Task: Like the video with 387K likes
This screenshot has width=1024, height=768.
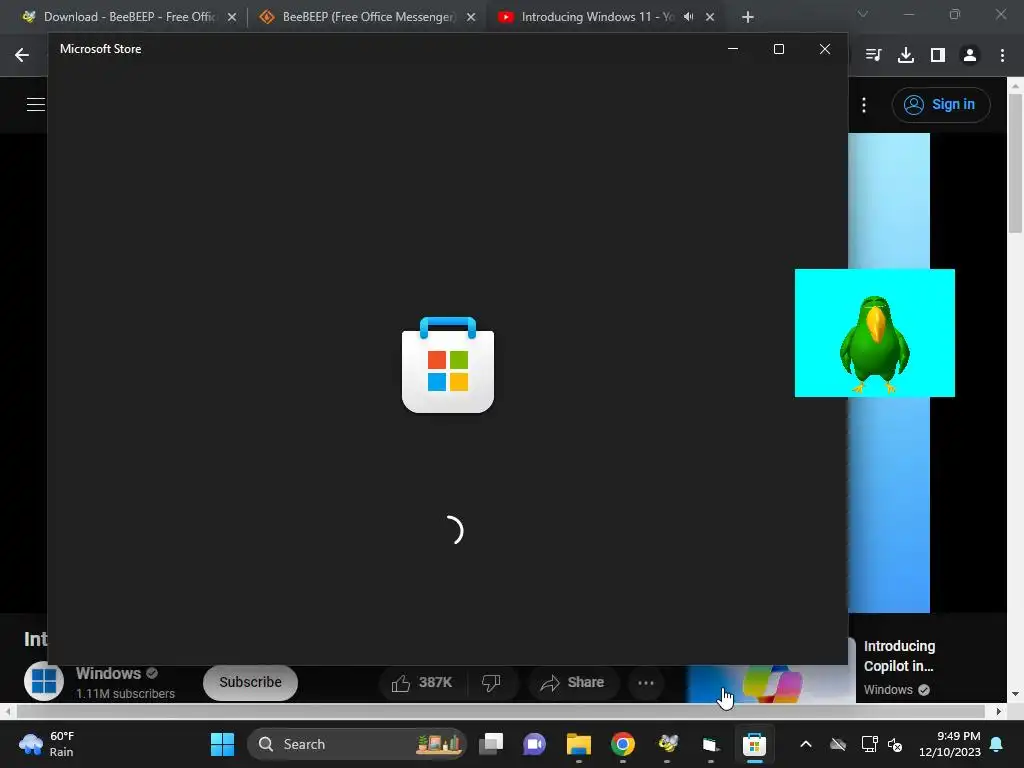Action: [421, 682]
